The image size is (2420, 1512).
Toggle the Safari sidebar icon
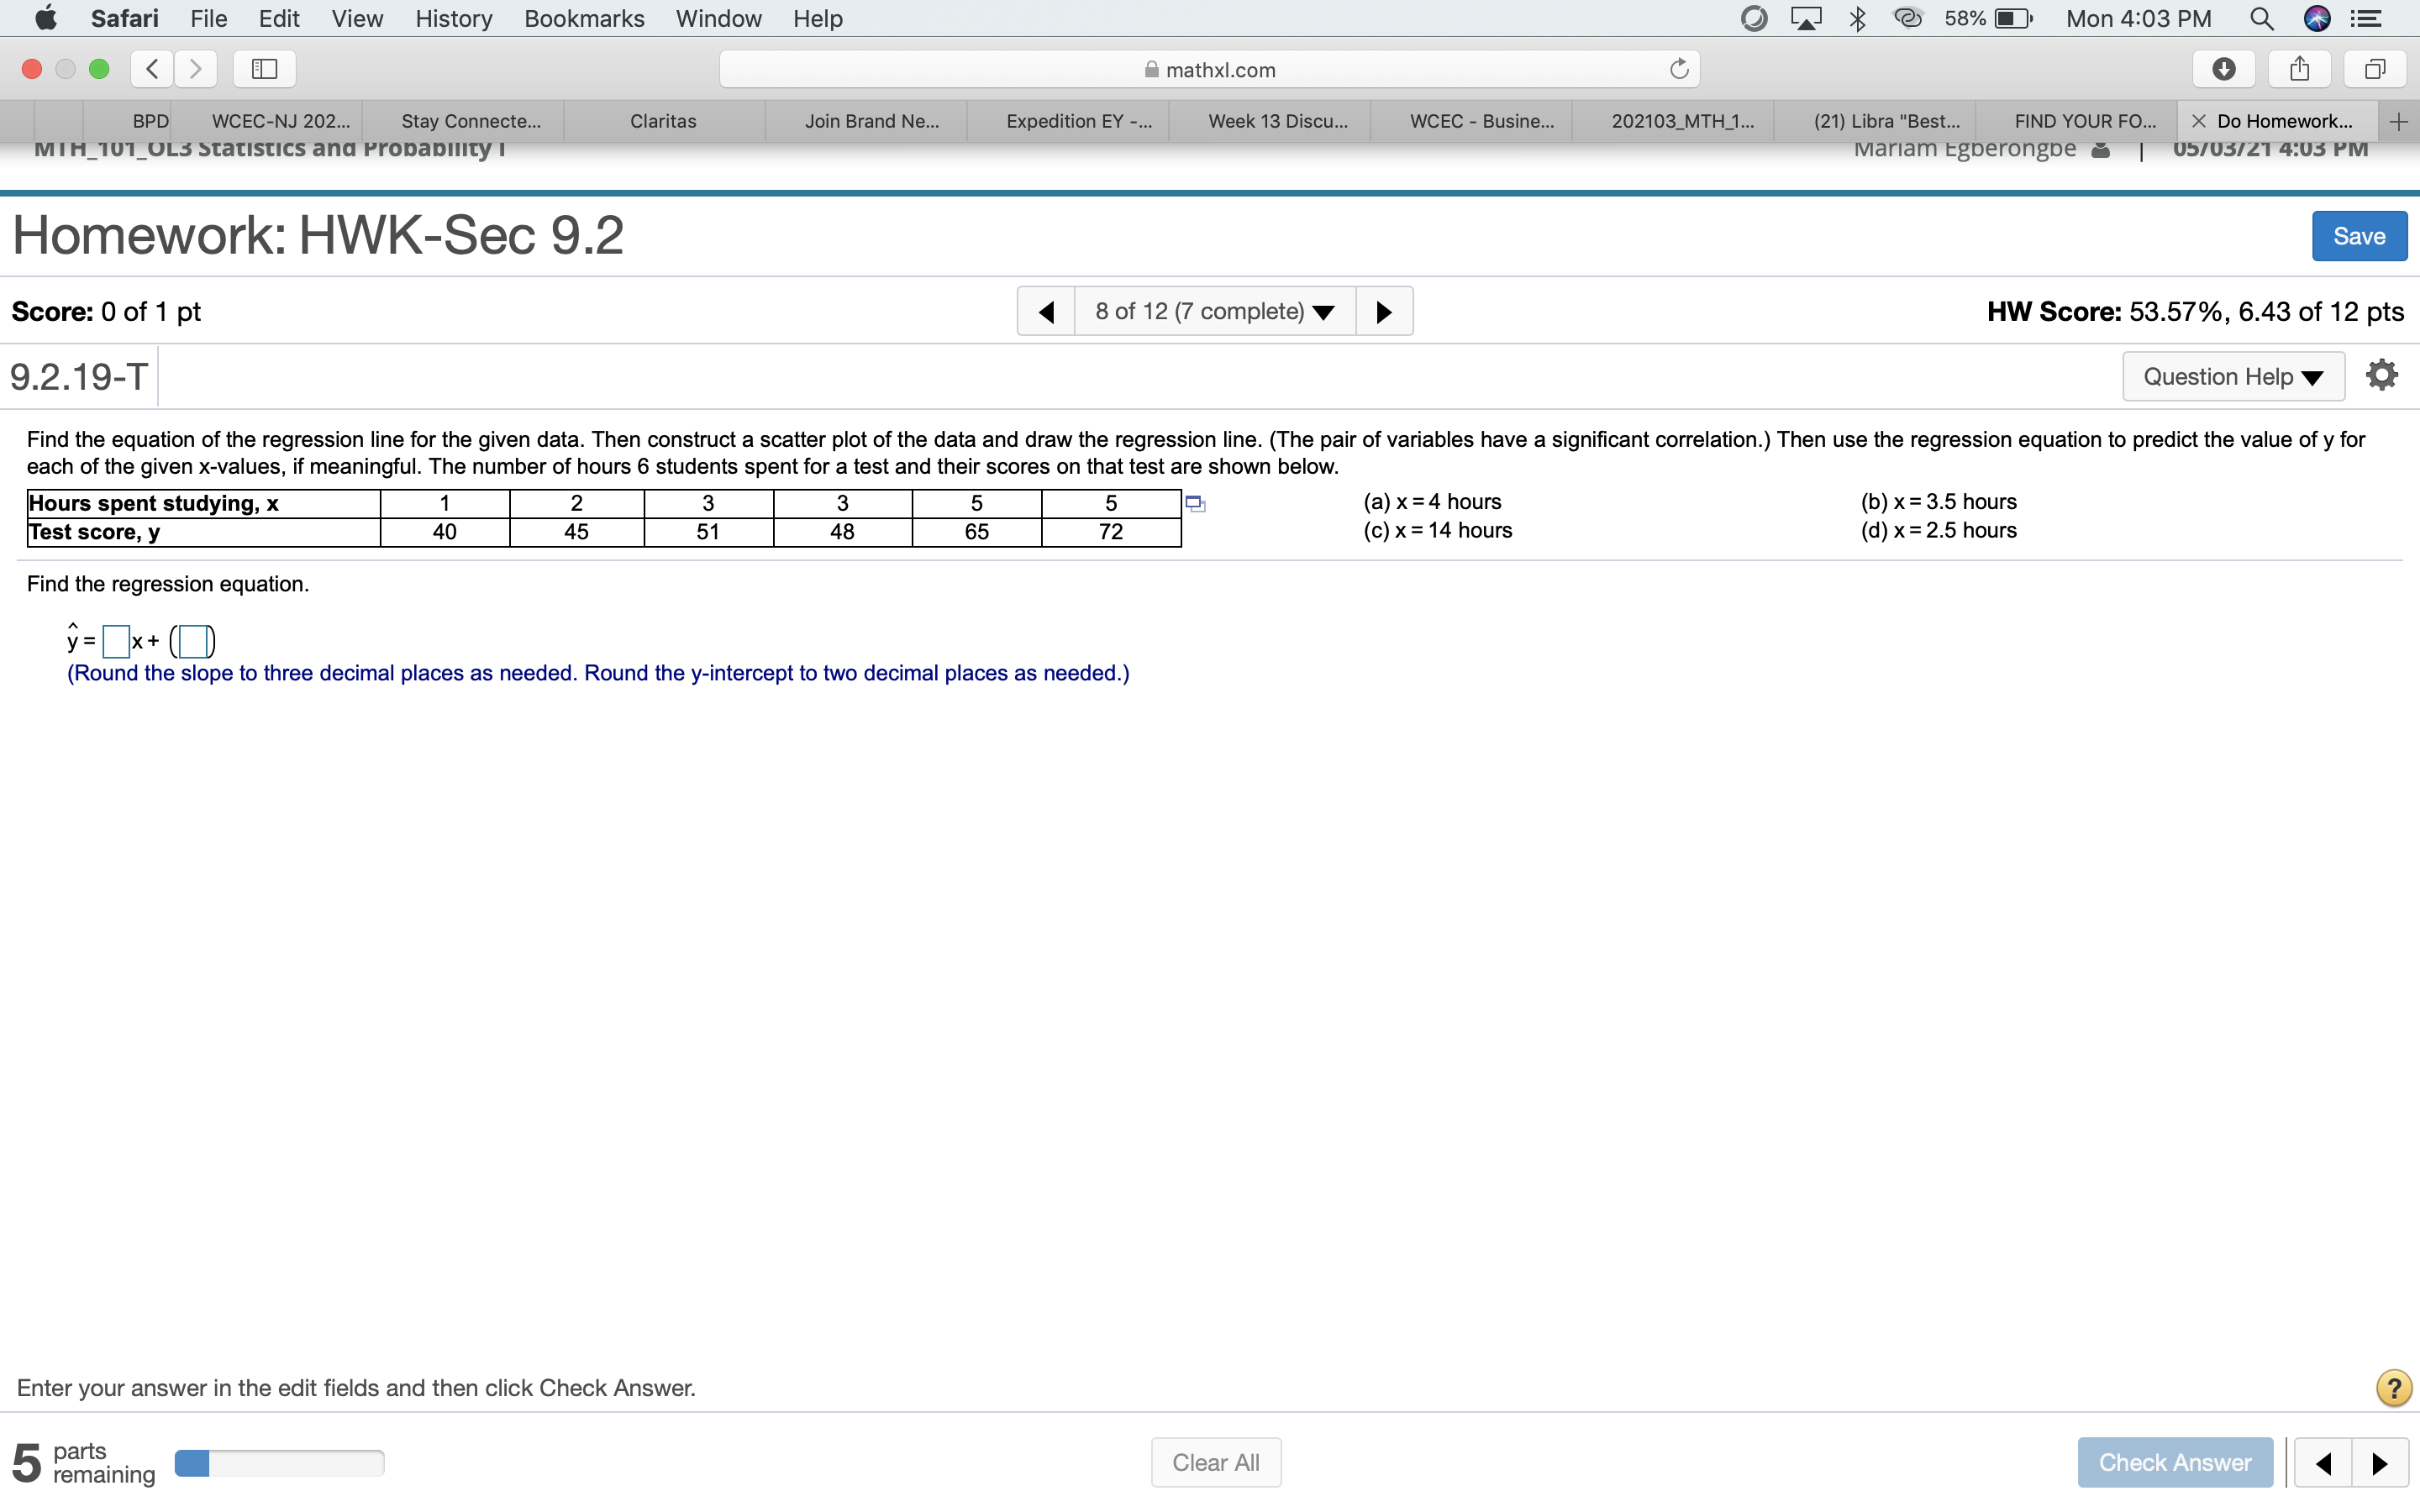click(264, 69)
